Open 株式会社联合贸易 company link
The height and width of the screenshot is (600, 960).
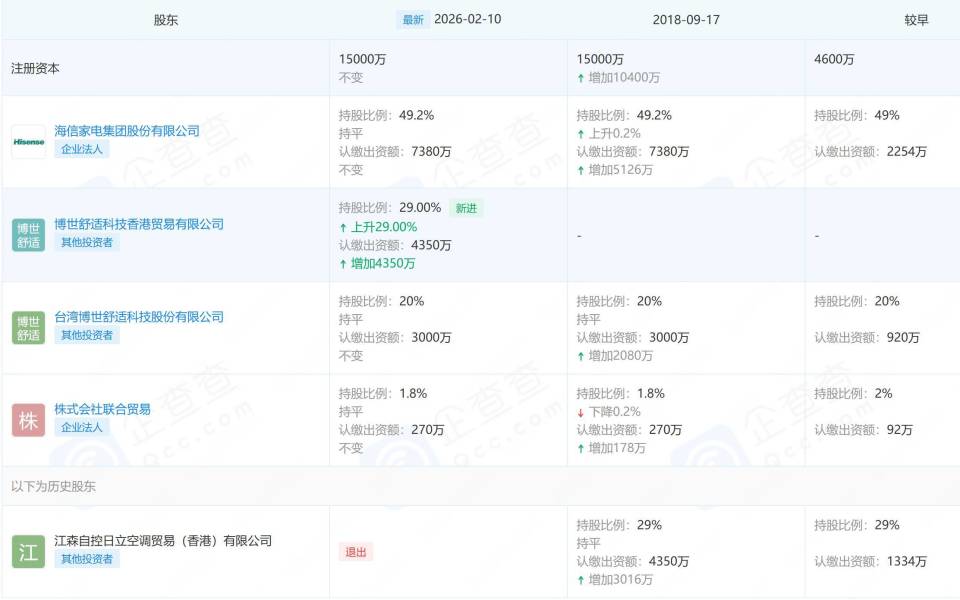(102, 409)
